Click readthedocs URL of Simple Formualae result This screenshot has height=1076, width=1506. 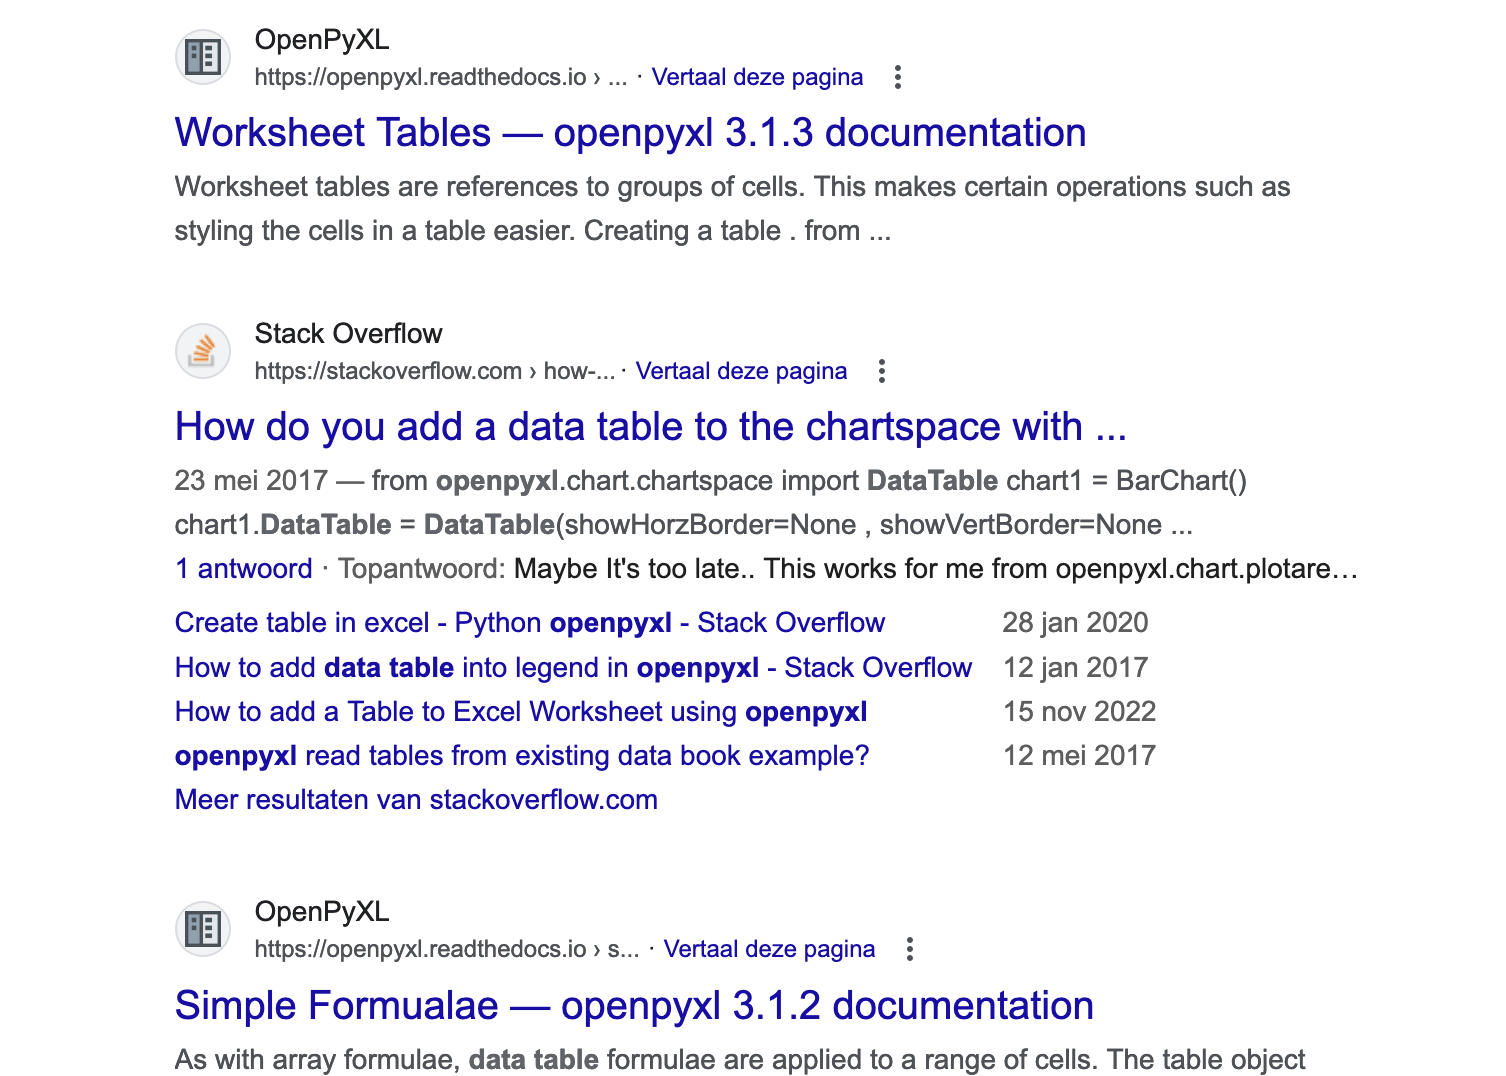447,949
